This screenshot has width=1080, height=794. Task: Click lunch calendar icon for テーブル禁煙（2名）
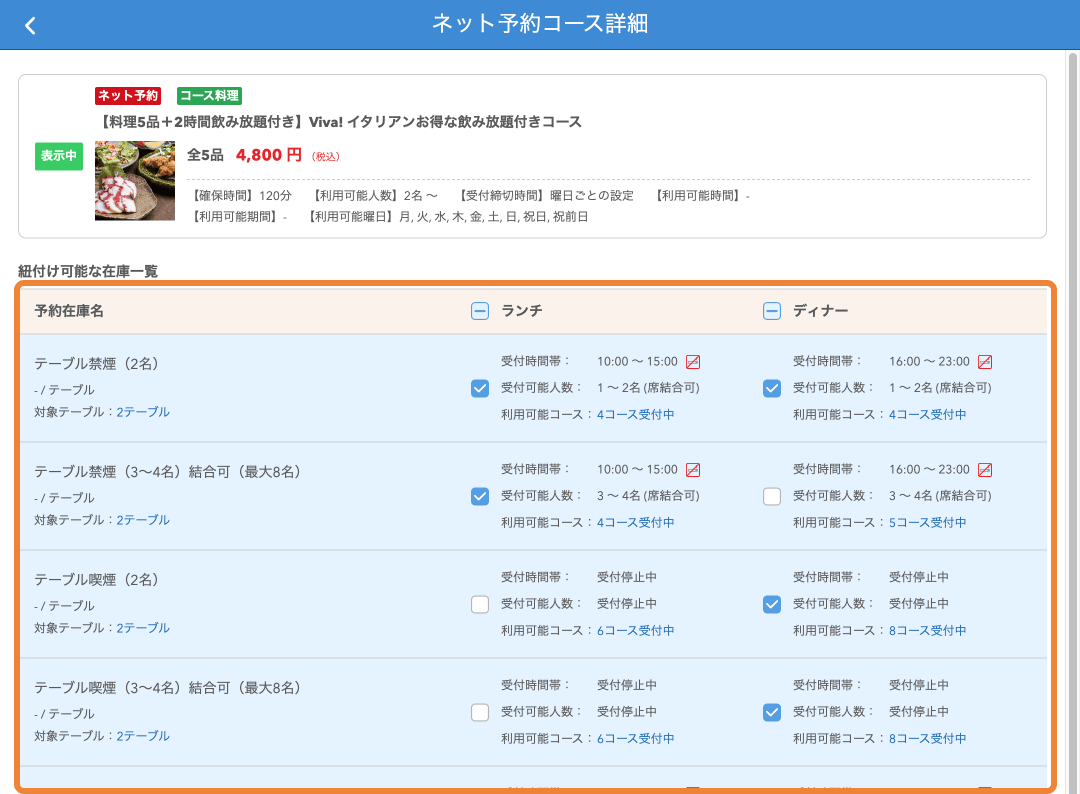pyautogui.click(x=693, y=362)
